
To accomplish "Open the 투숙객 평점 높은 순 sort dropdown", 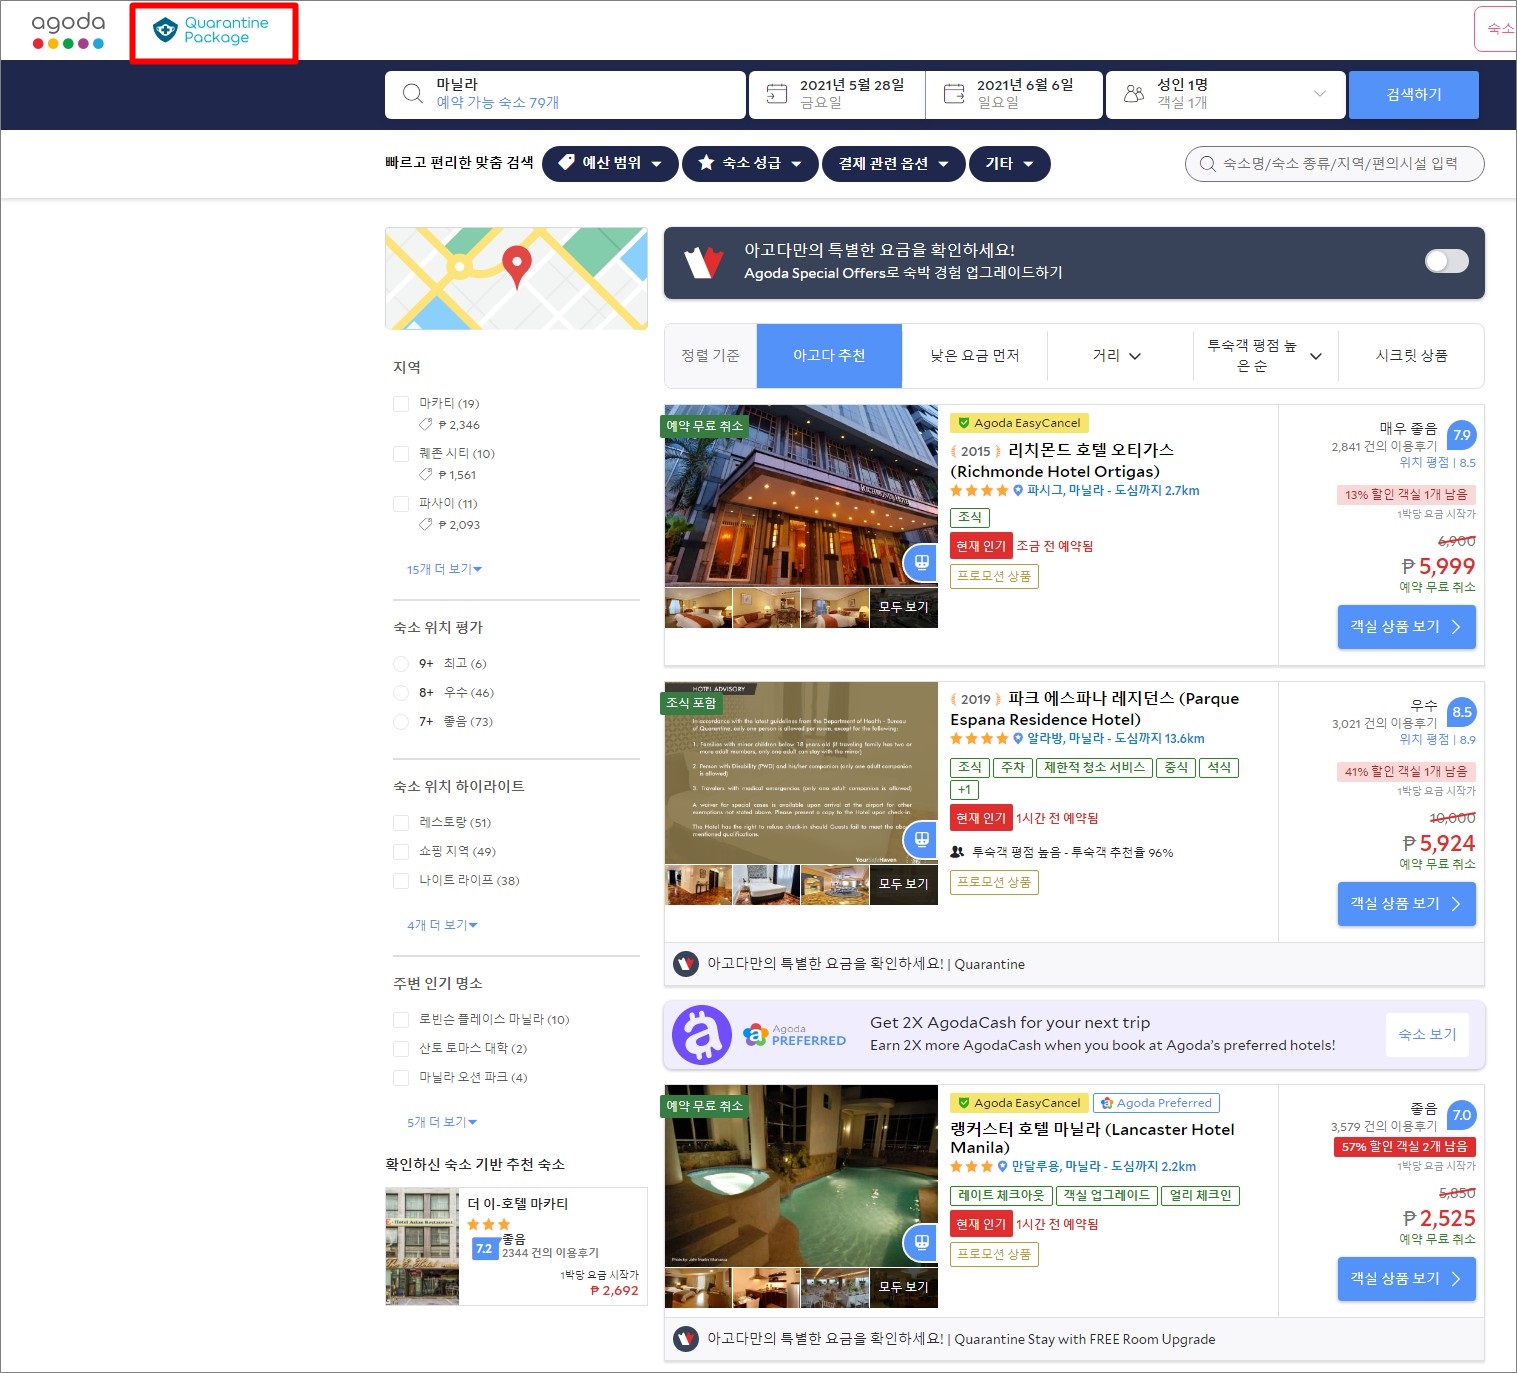I will pyautogui.click(x=1265, y=356).
